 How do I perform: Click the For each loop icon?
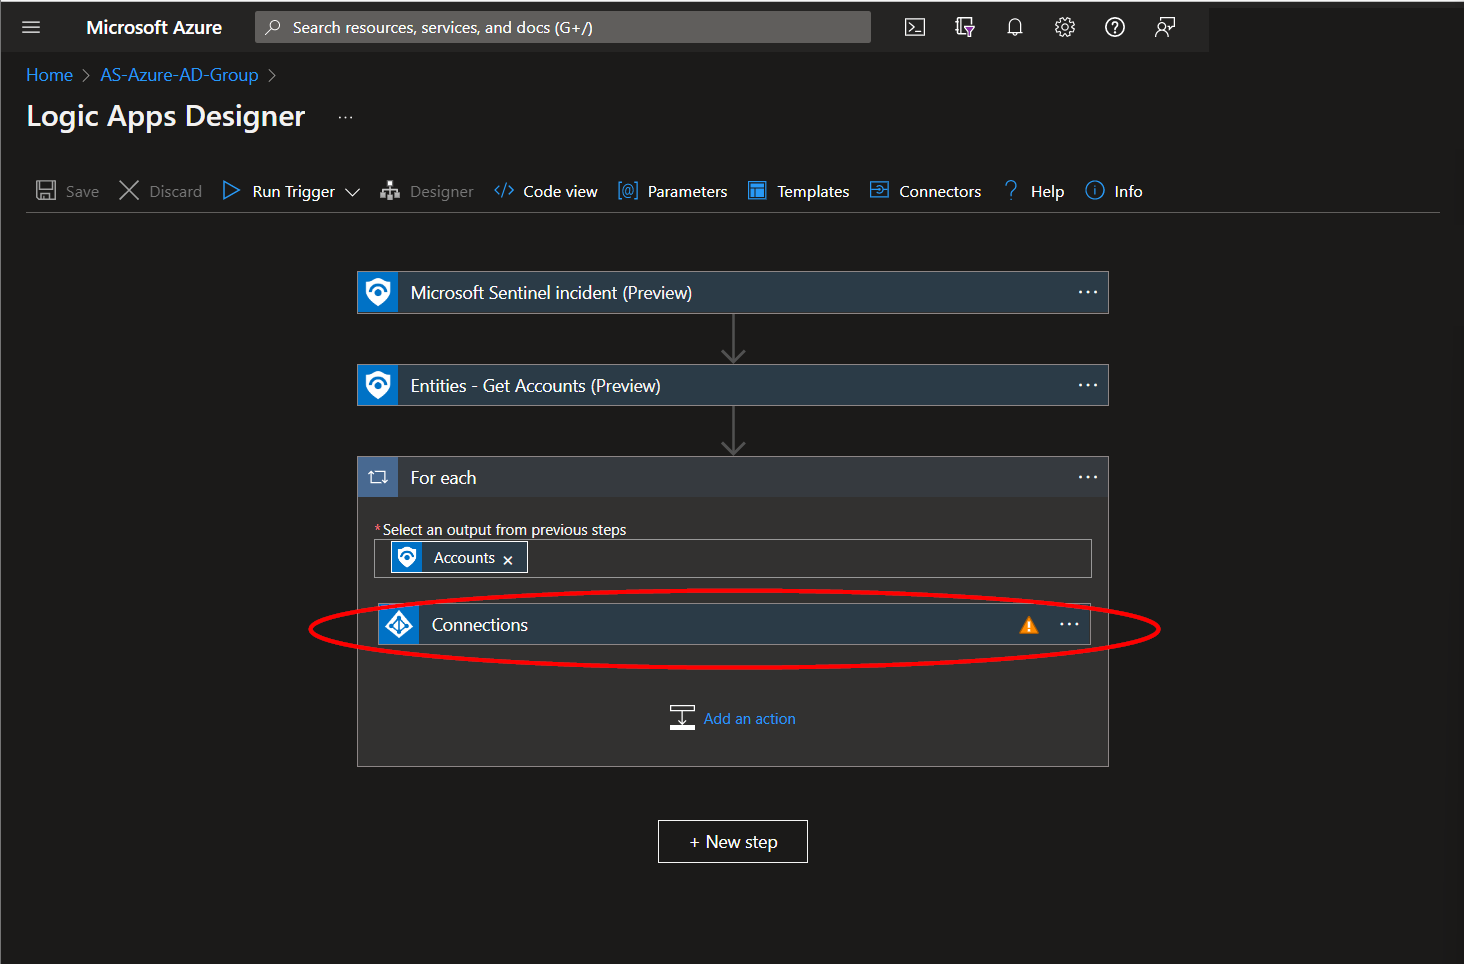tap(378, 477)
